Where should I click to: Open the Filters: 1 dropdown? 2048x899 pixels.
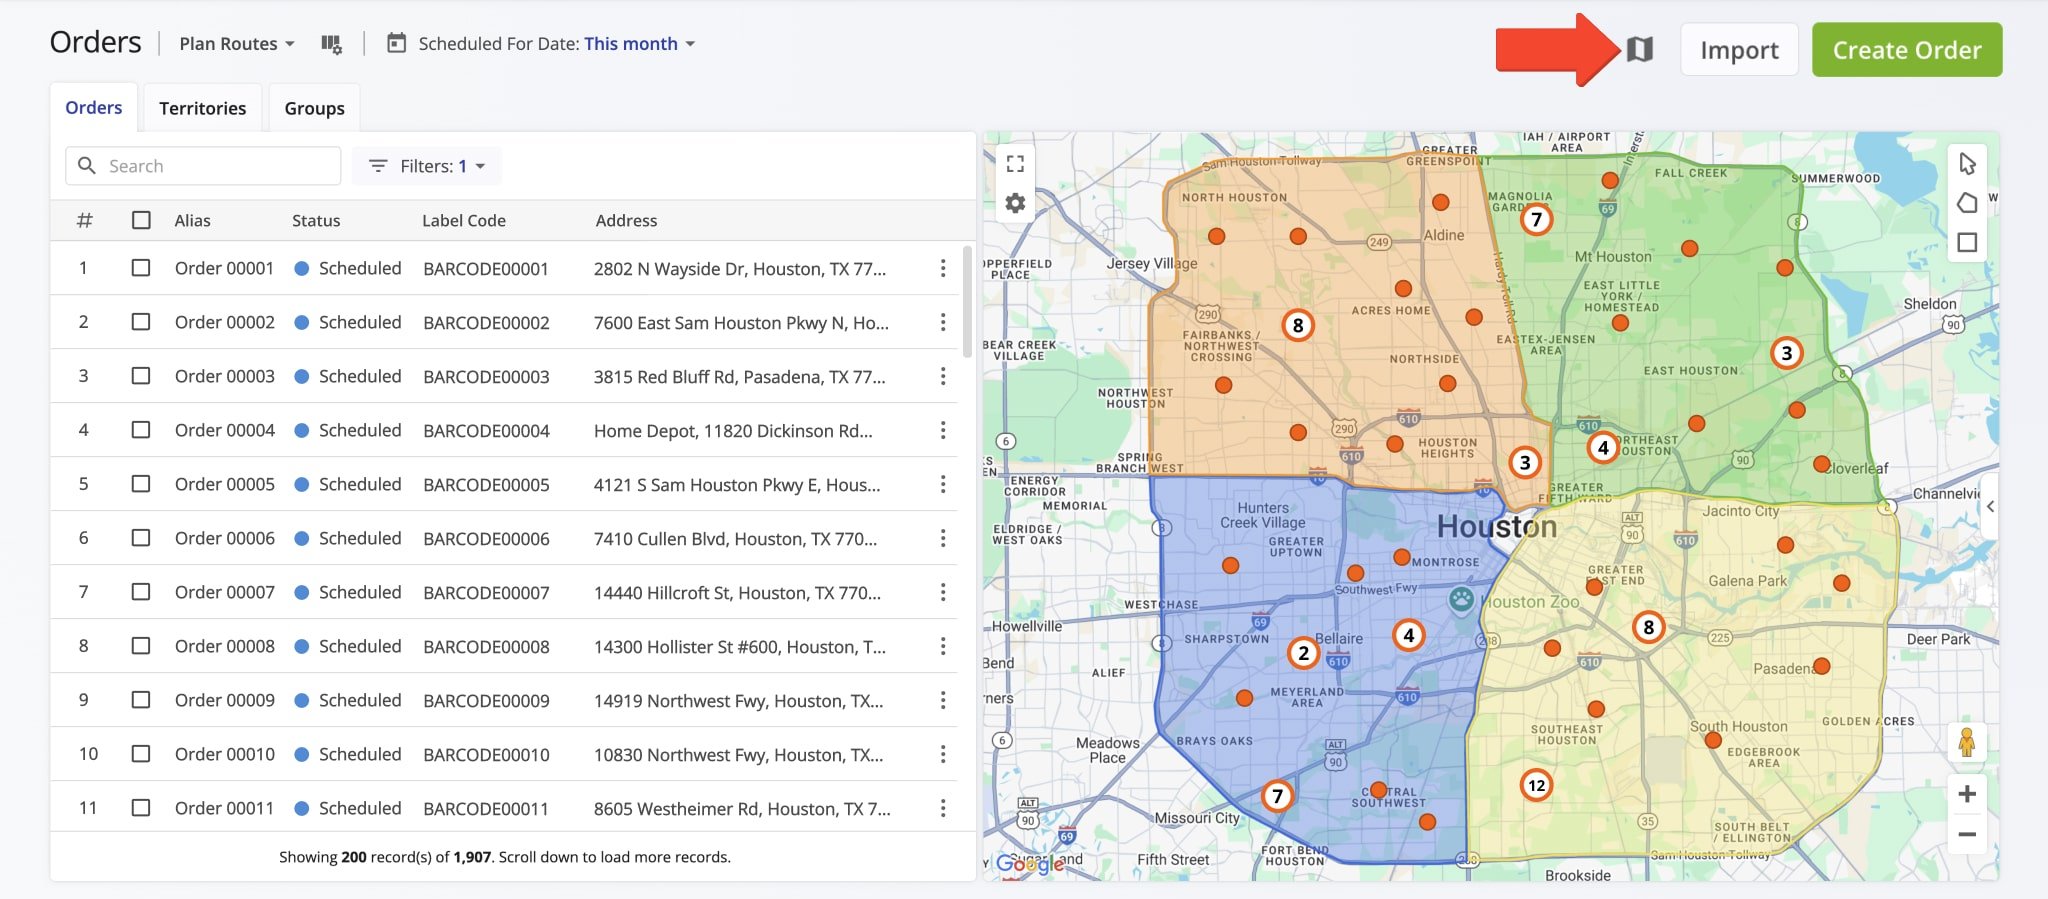tap(427, 166)
